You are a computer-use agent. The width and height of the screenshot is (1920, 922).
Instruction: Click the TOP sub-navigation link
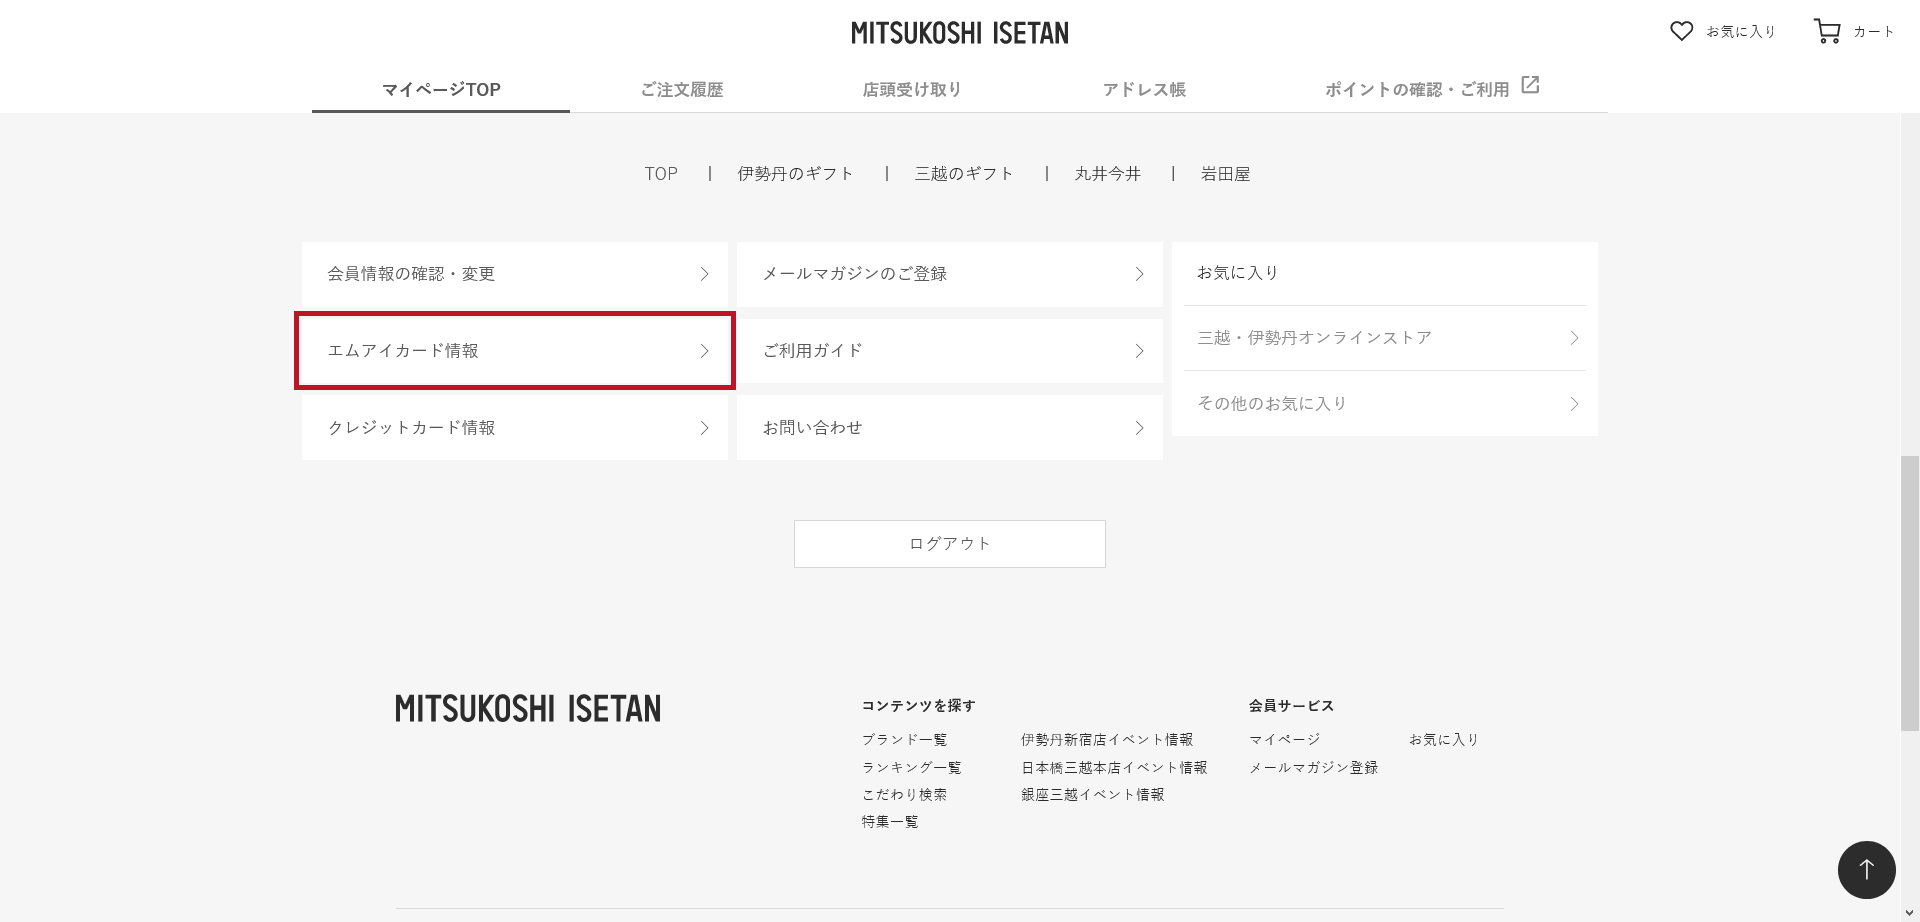click(x=661, y=174)
